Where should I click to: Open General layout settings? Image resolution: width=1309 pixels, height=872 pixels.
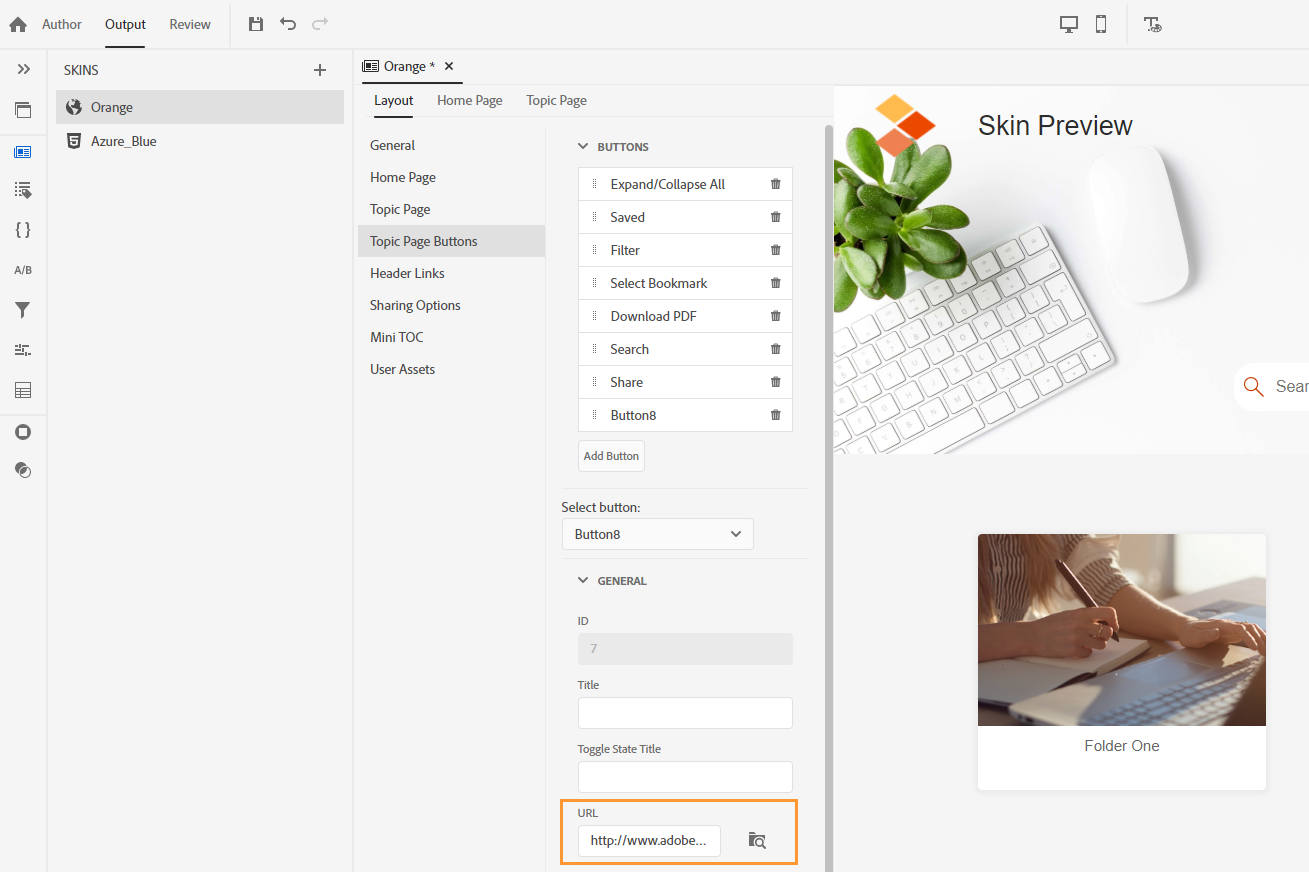pyautogui.click(x=451, y=145)
